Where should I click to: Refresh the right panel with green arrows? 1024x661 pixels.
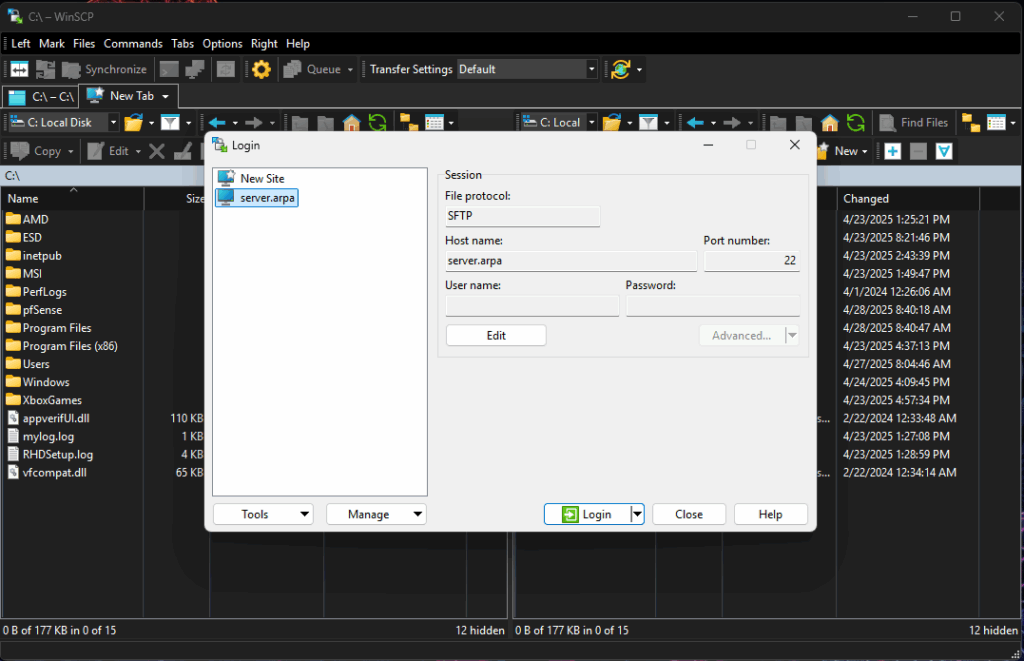pos(856,122)
